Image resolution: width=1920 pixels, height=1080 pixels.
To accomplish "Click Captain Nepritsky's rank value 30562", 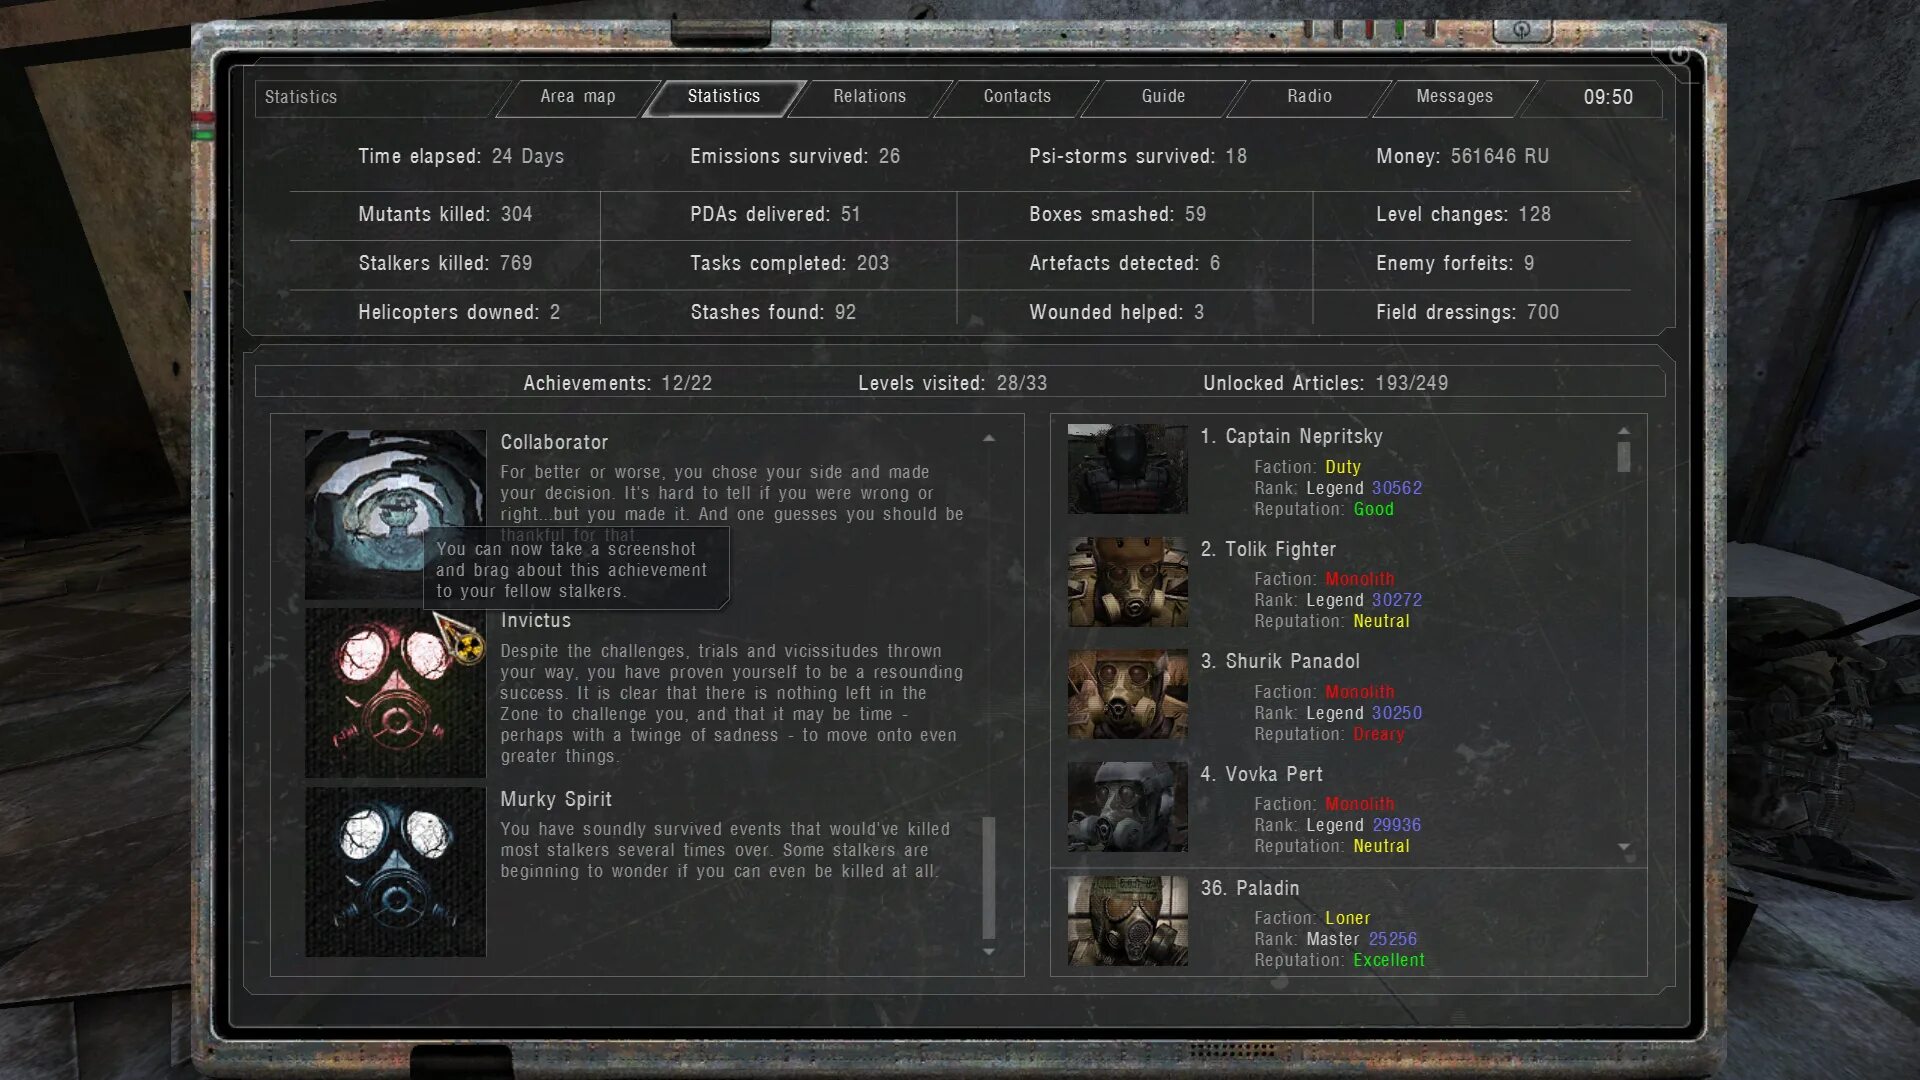I will [1396, 488].
